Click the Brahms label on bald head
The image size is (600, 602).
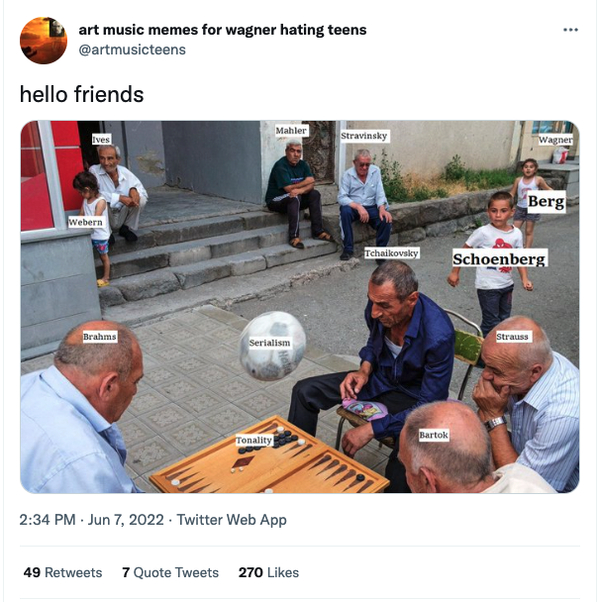100,337
